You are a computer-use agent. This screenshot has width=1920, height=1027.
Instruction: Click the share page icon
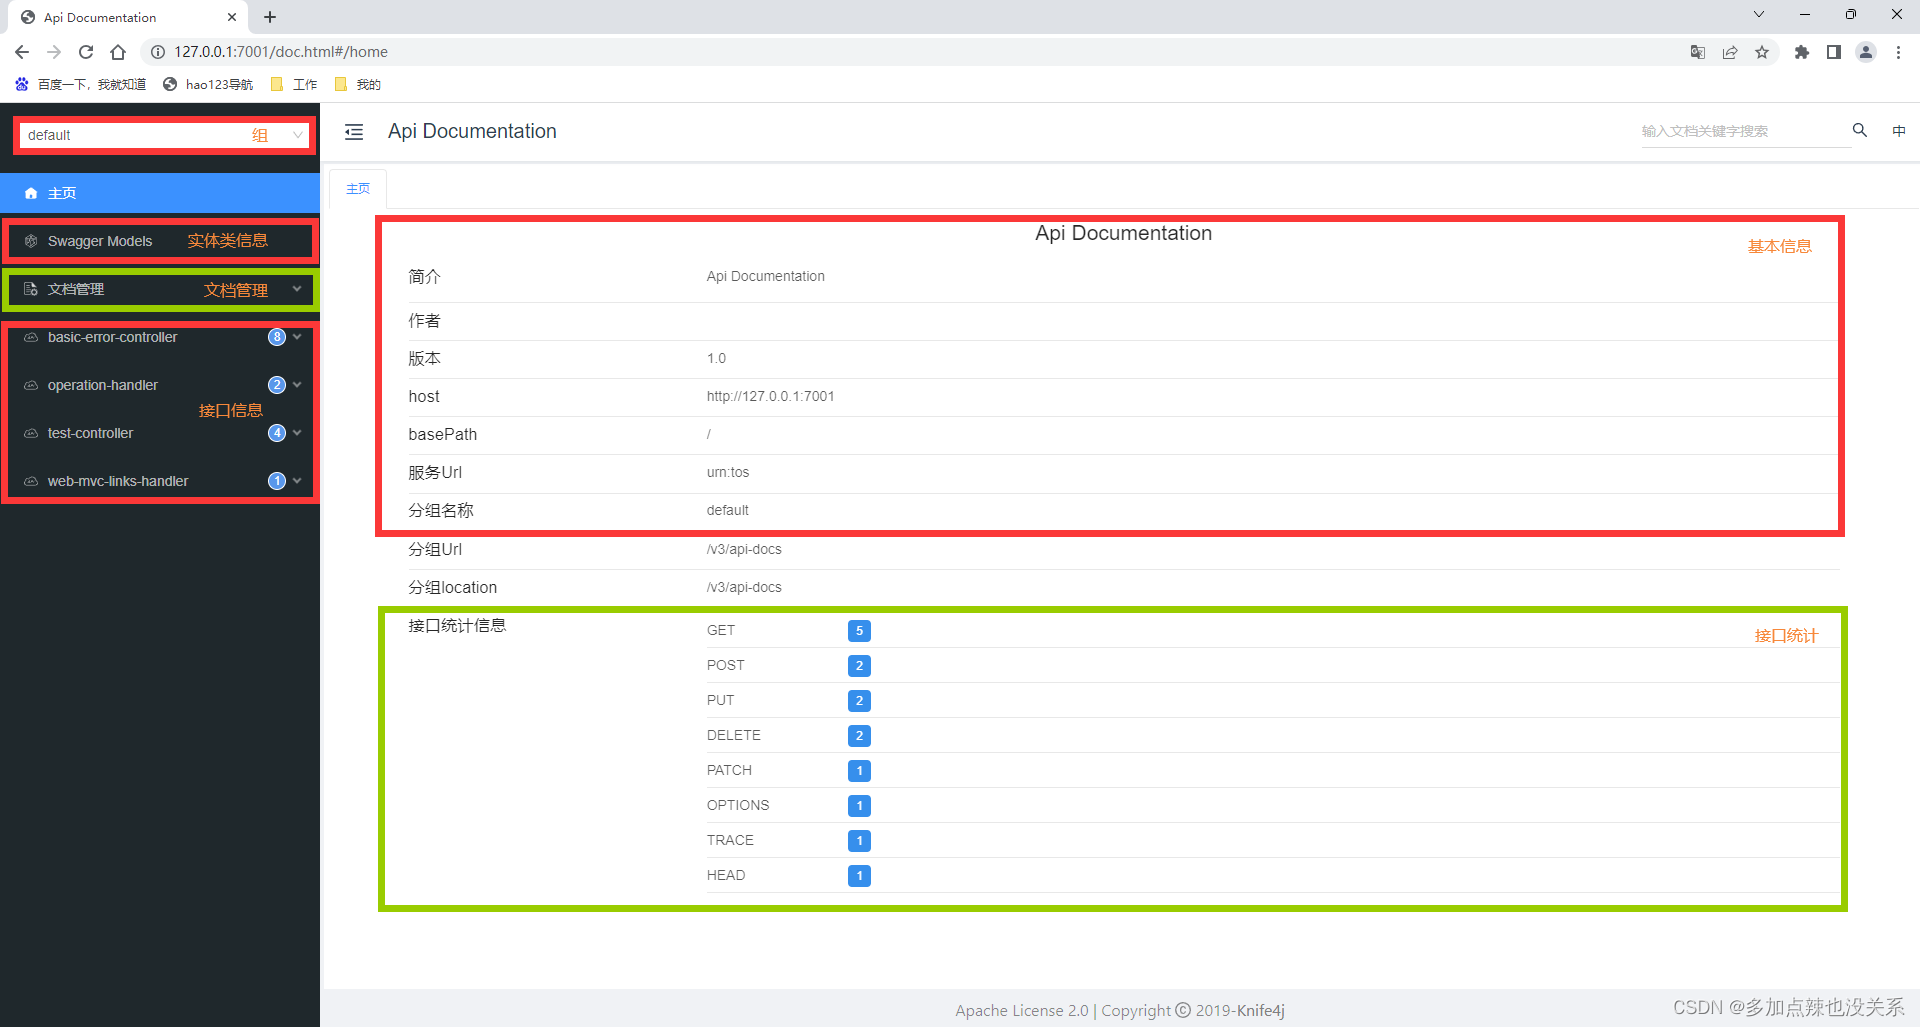[x=1730, y=52]
